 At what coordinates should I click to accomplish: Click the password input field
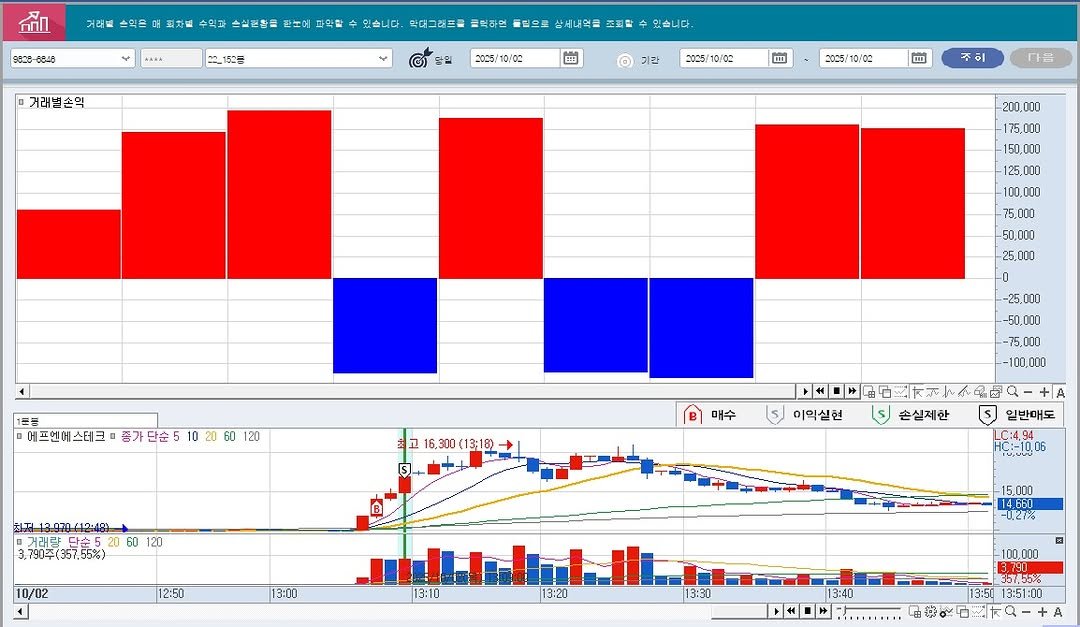tap(171, 59)
